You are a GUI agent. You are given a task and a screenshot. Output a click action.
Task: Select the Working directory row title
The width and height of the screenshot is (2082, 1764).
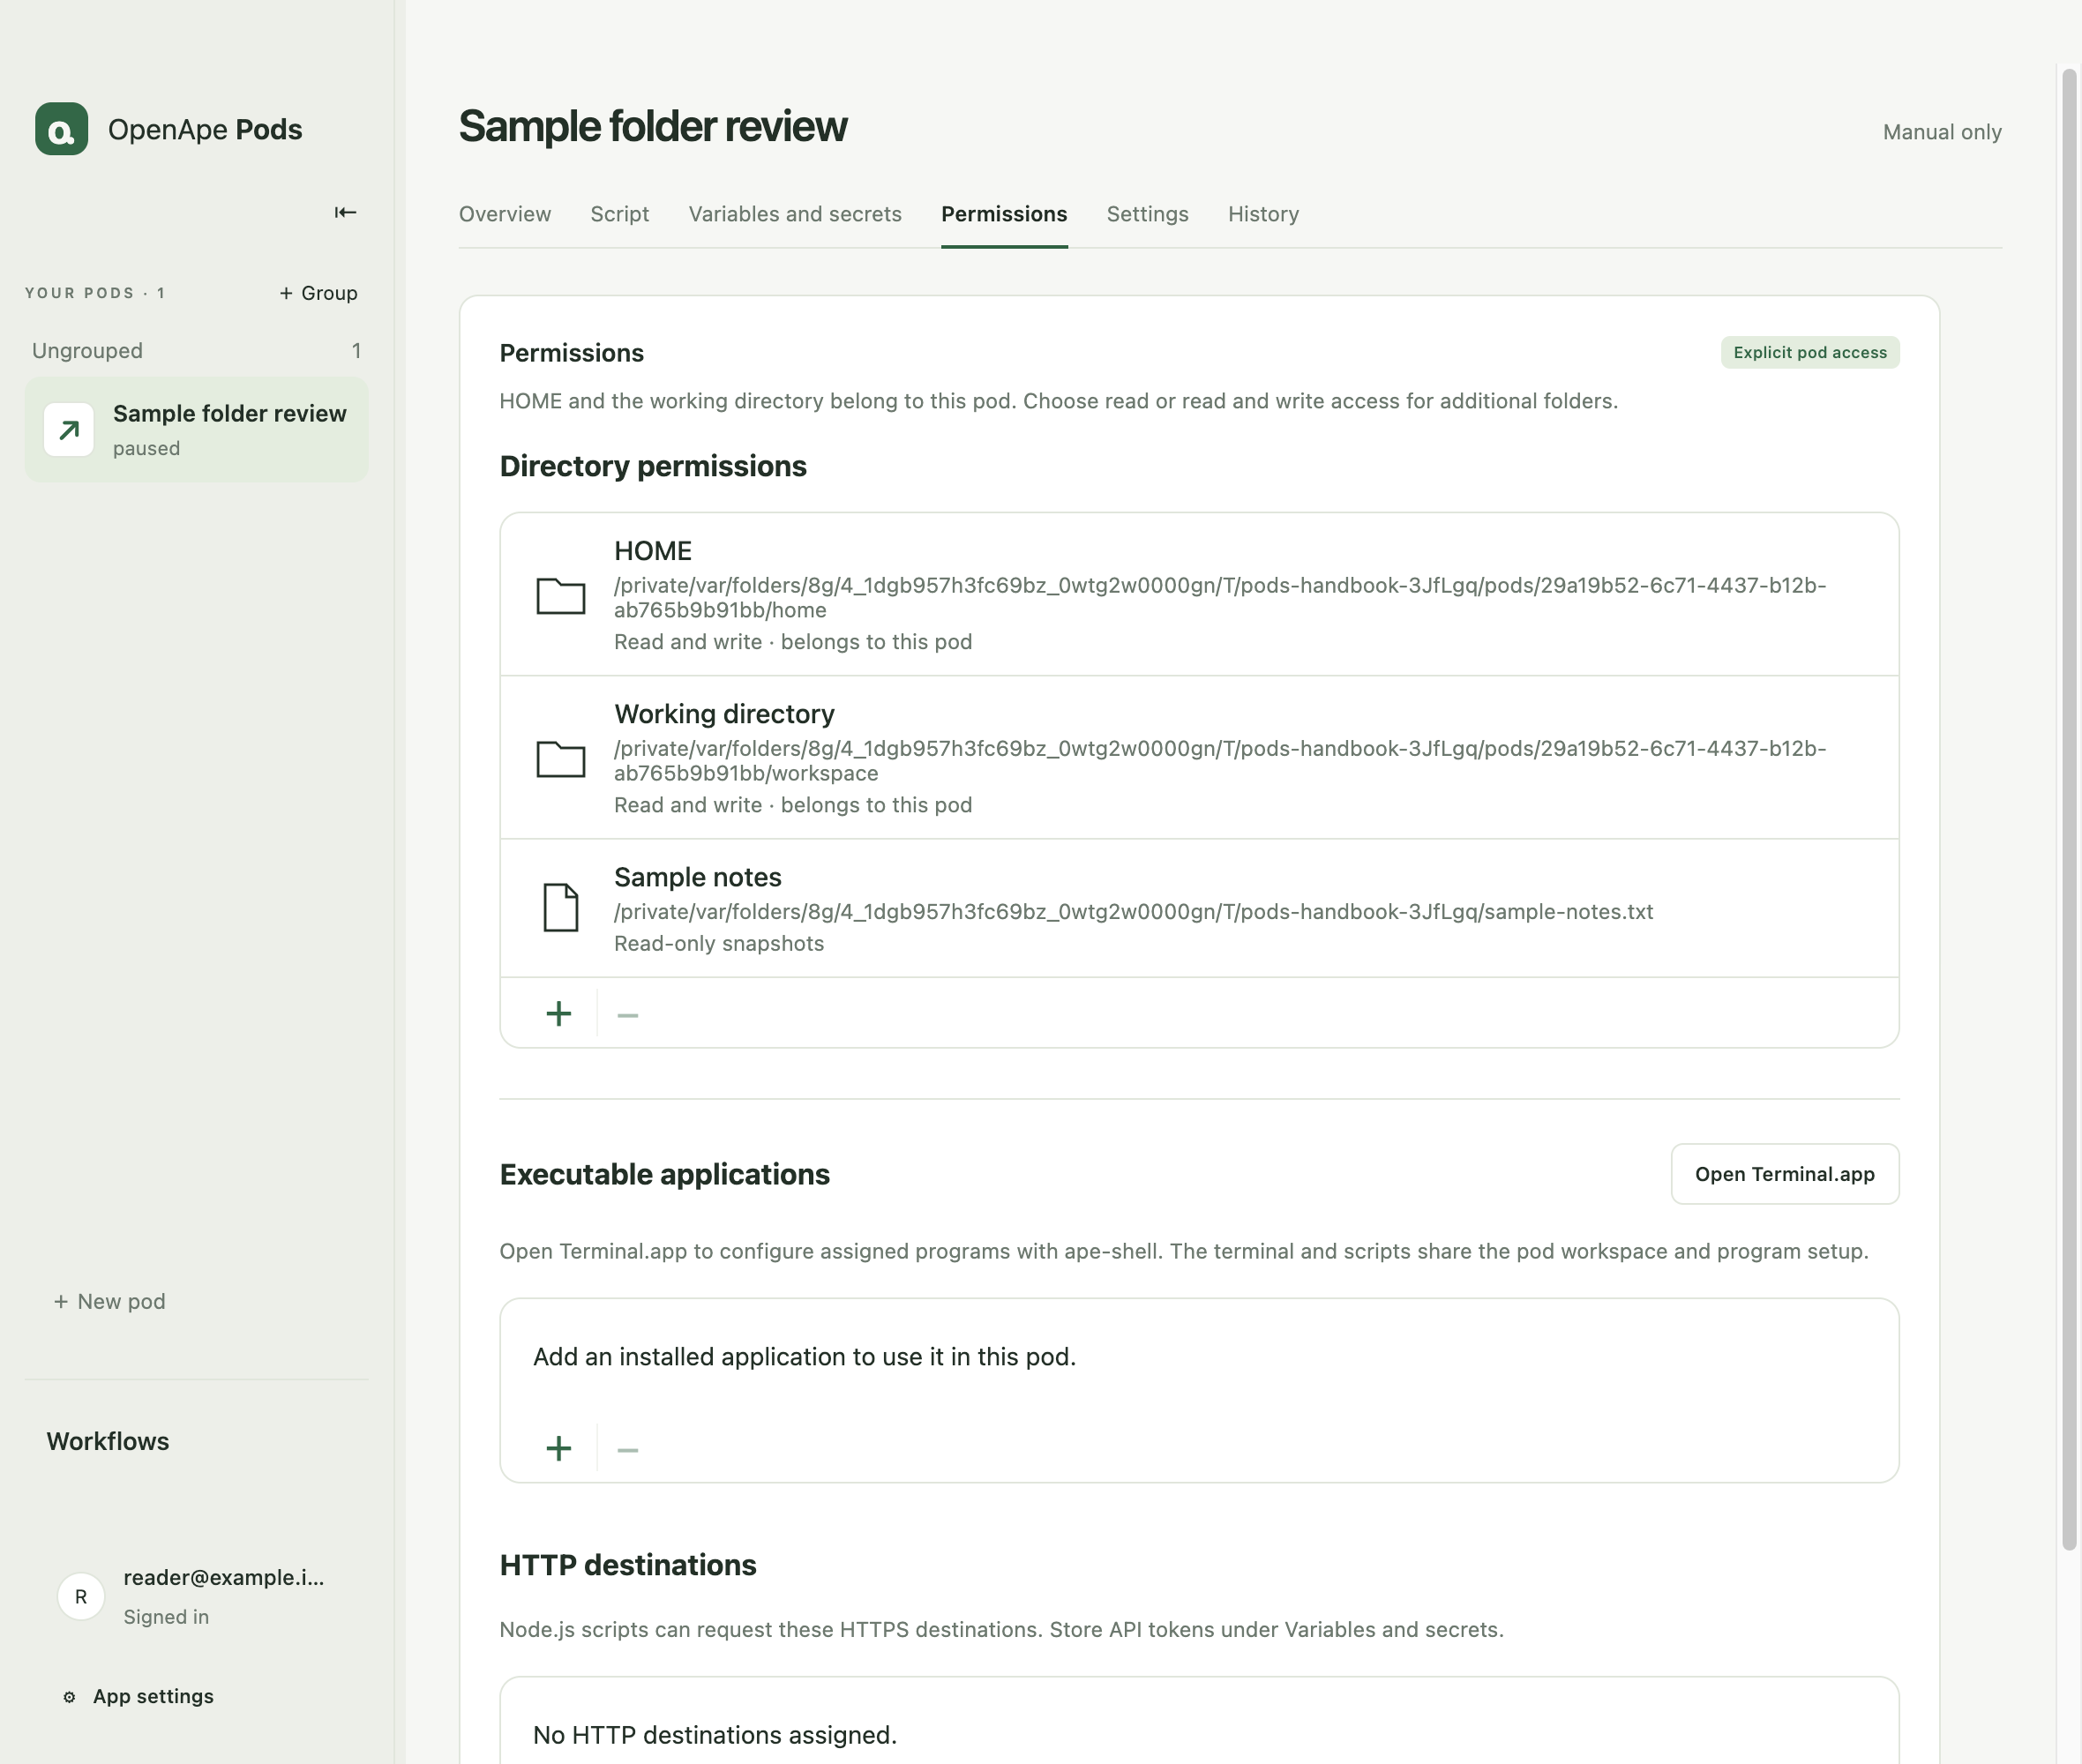[x=724, y=714]
